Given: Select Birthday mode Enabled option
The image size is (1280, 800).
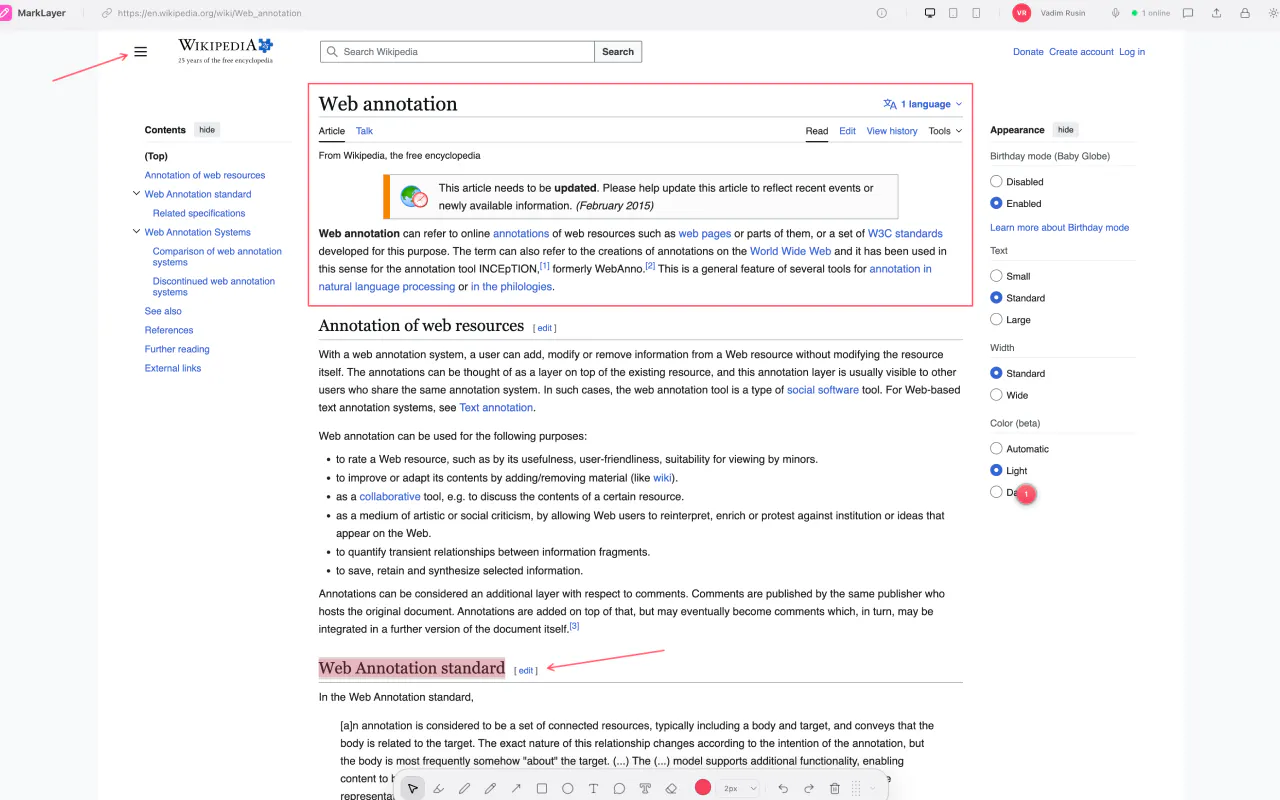Looking at the screenshot, I should coord(996,203).
